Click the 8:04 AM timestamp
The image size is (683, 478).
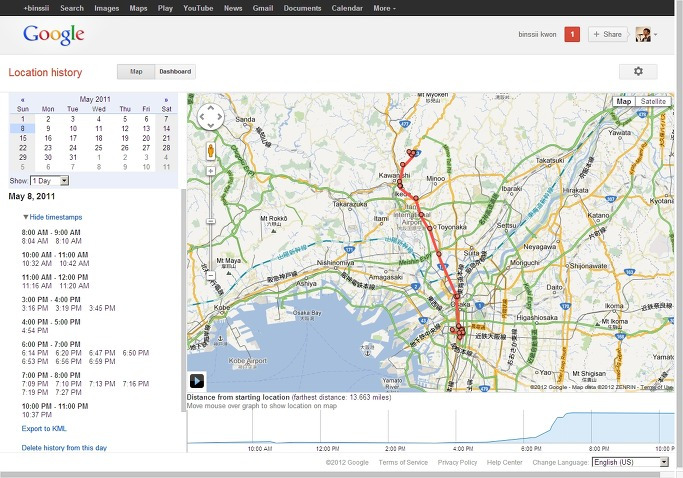(x=35, y=241)
